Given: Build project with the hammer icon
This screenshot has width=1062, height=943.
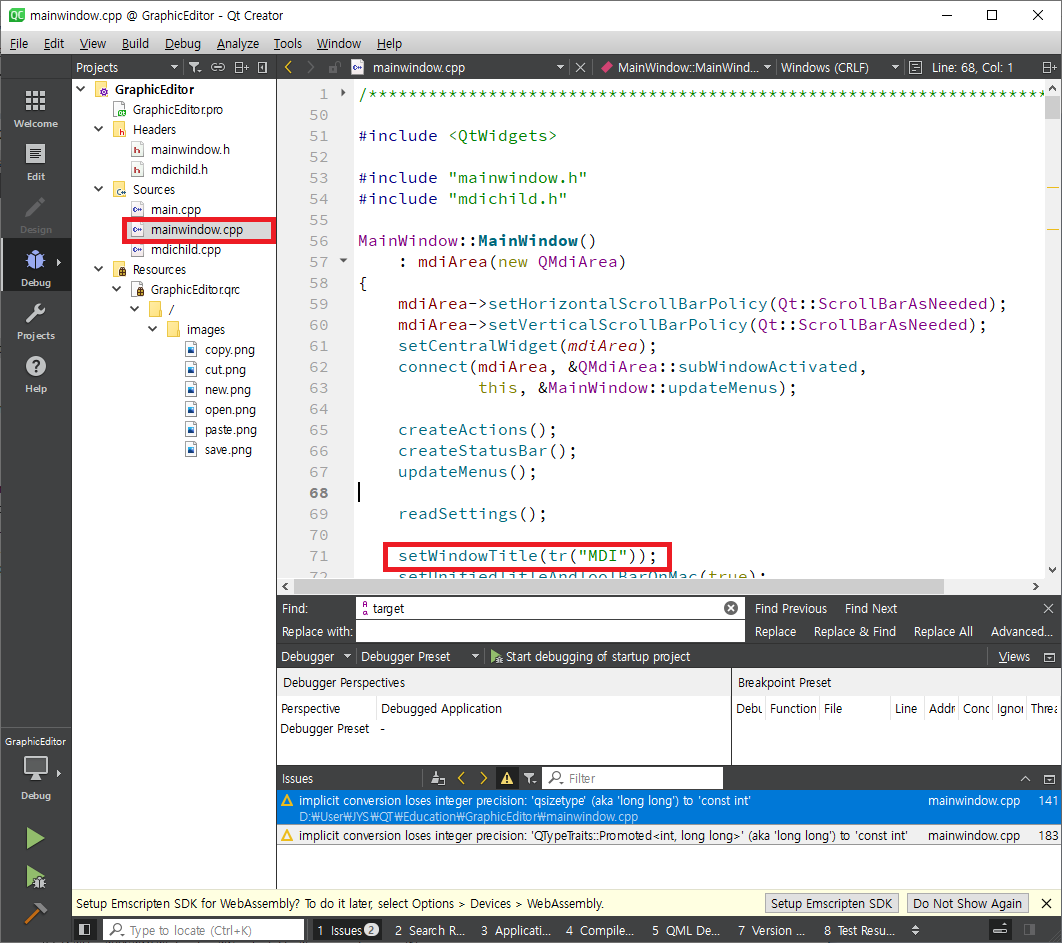Looking at the screenshot, I should pos(35,913).
